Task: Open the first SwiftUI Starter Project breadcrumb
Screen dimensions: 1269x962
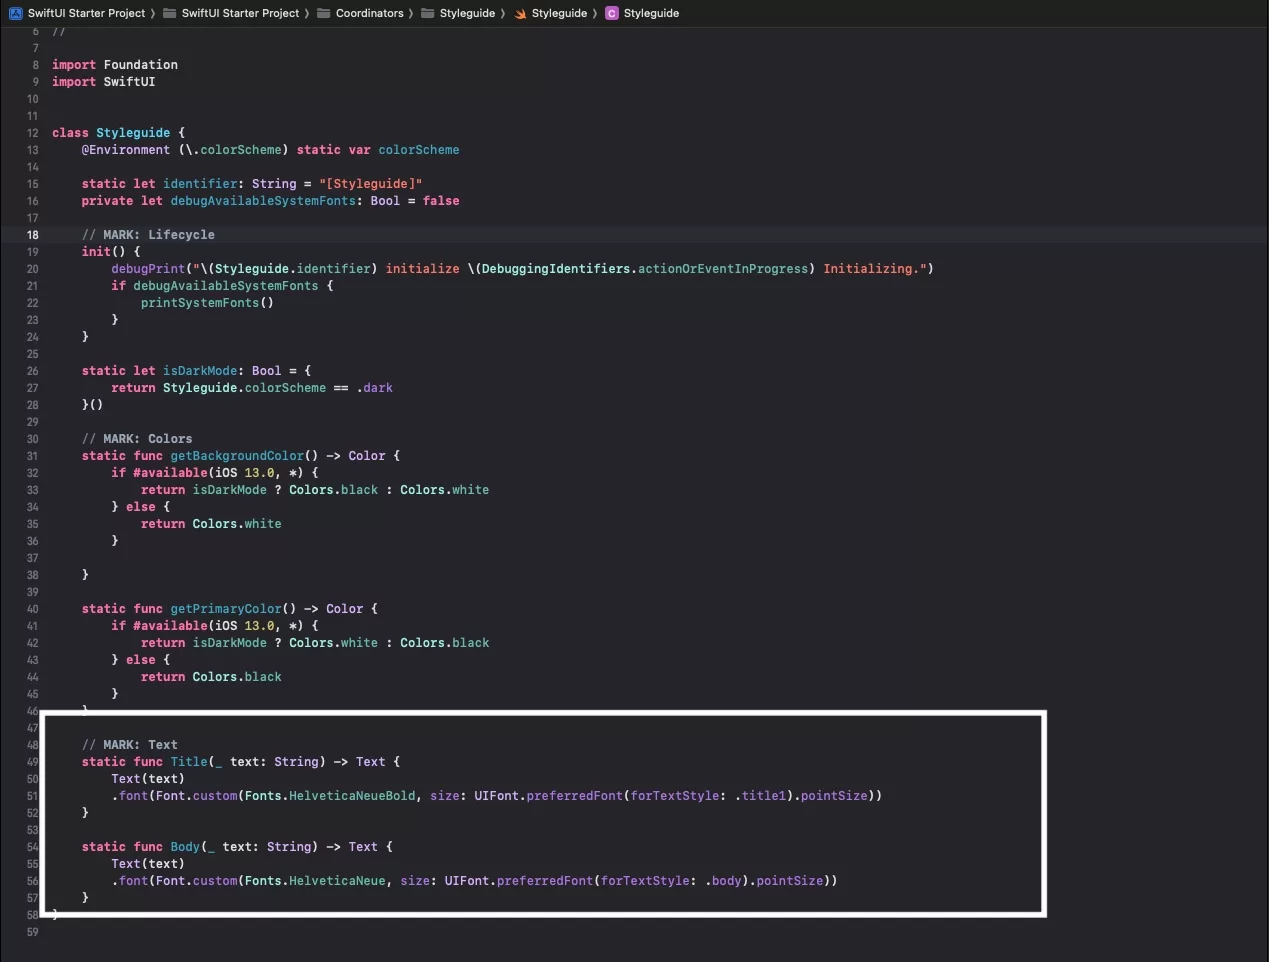Action: 87,13
